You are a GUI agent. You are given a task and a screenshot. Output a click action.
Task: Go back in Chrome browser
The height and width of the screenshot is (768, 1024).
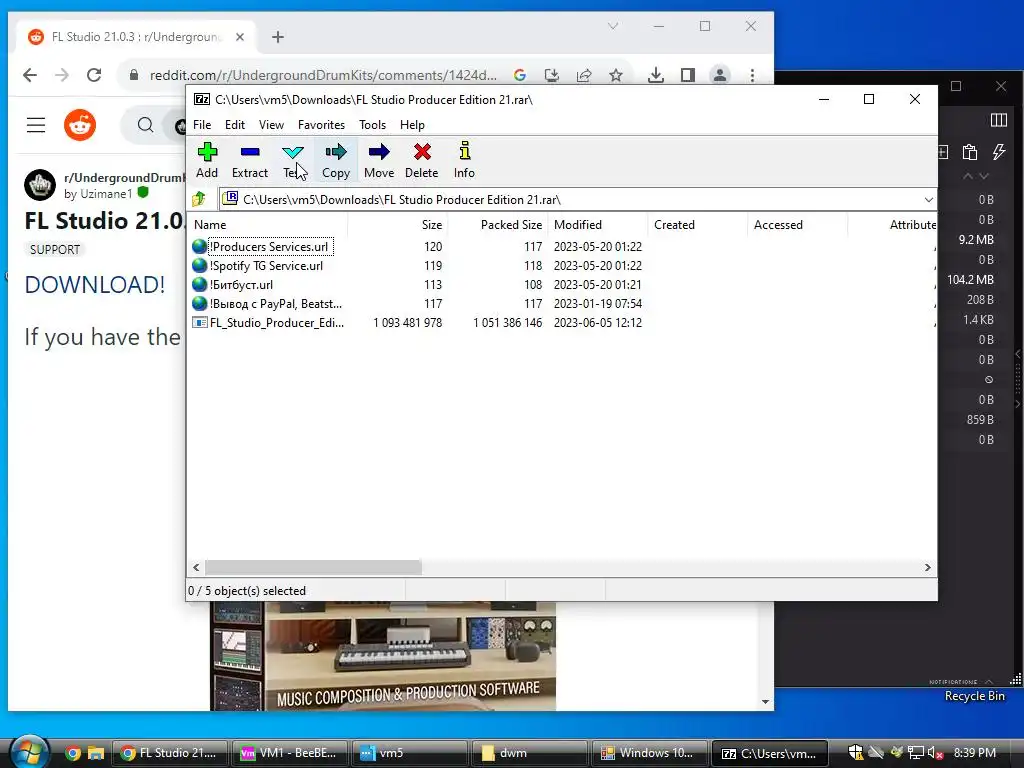click(x=30, y=75)
